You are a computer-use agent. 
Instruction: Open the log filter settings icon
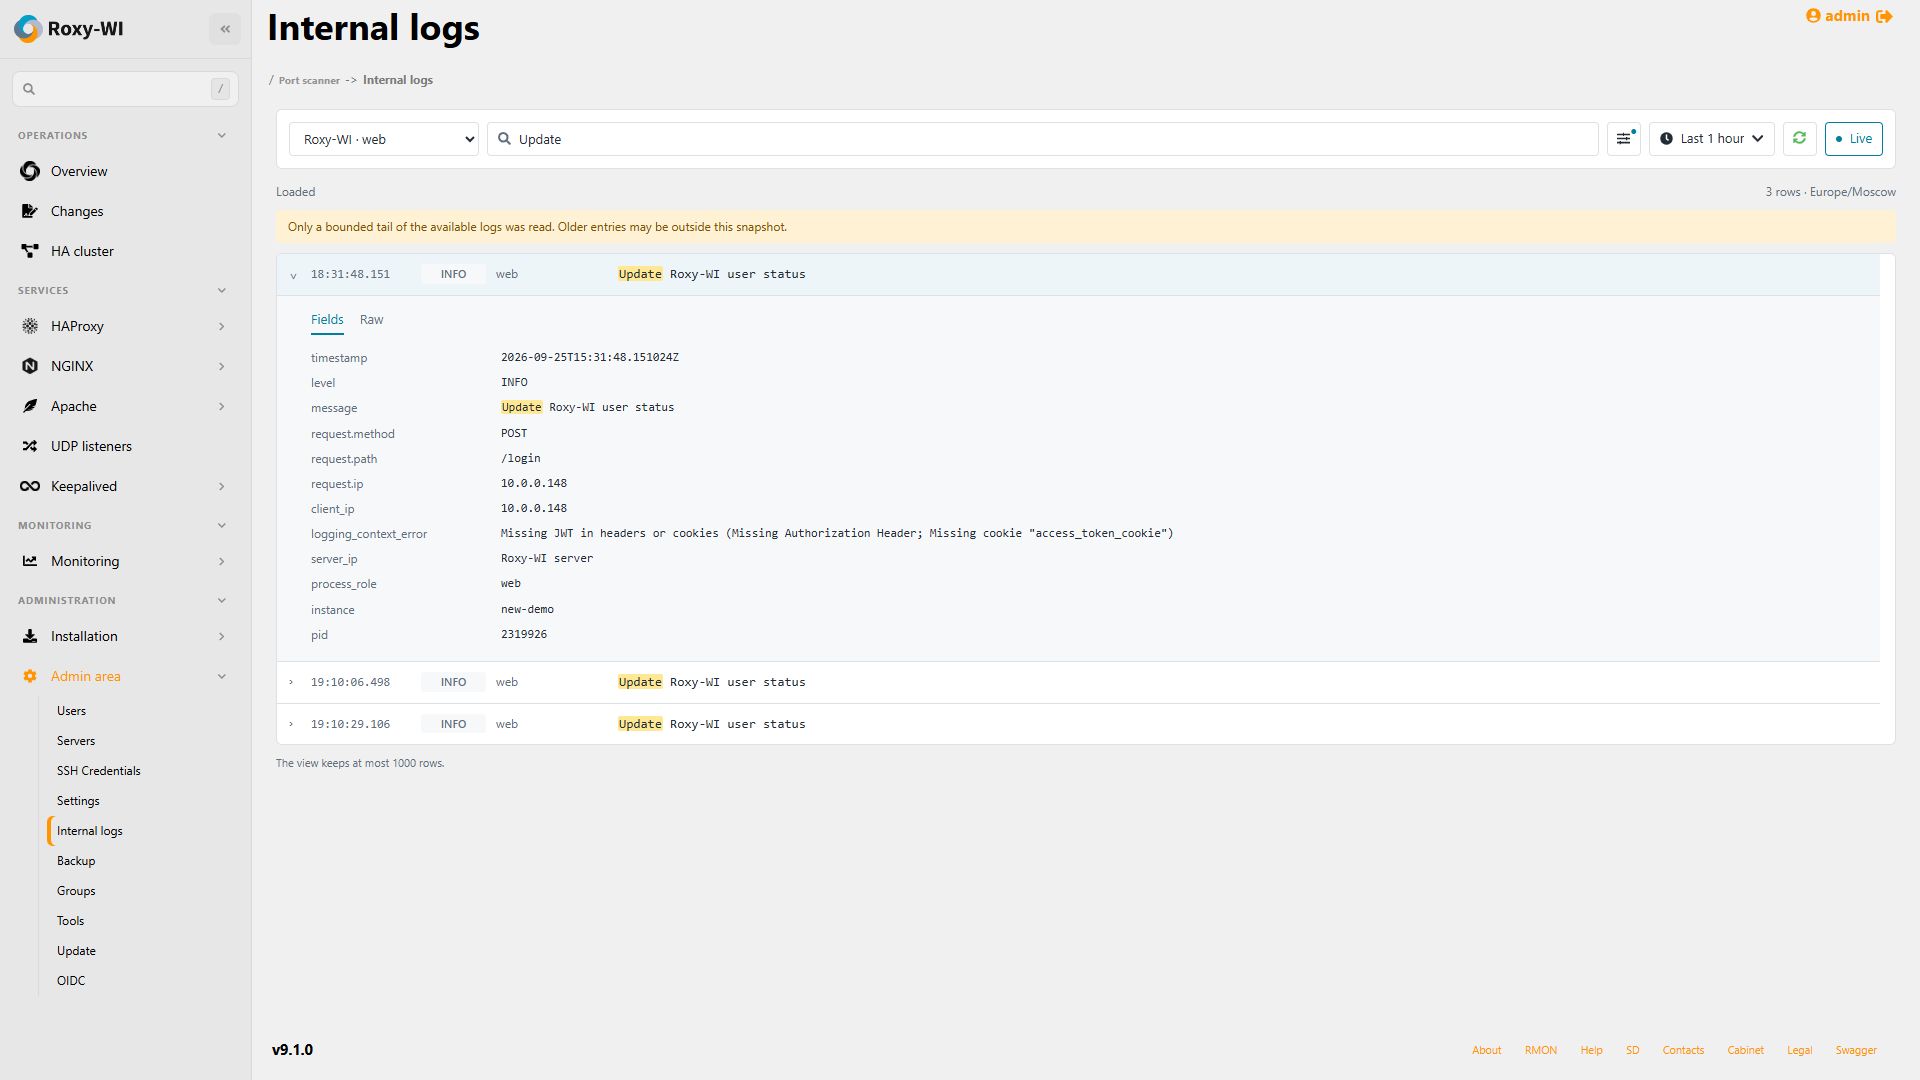(1624, 139)
